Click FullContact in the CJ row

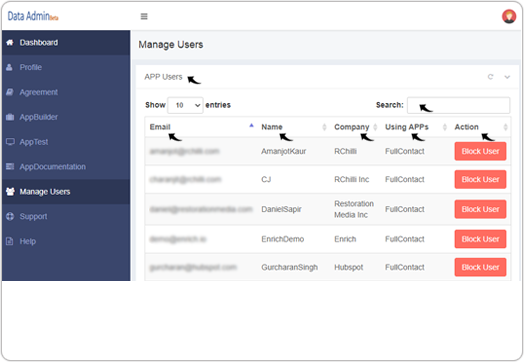pos(405,179)
